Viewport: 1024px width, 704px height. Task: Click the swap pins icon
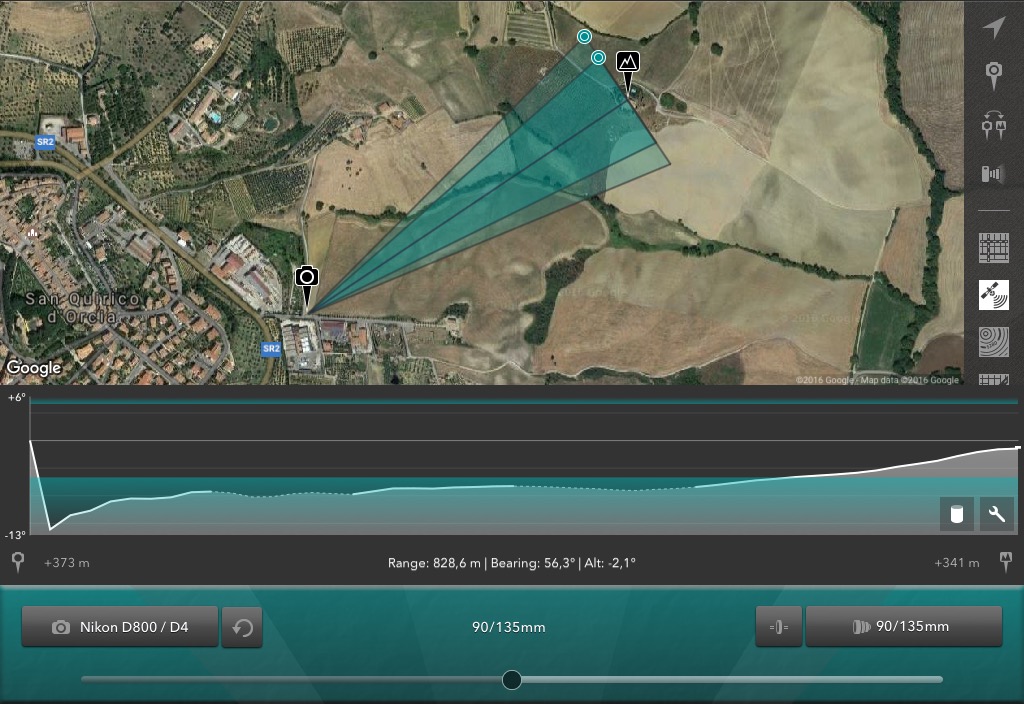click(x=993, y=125)
